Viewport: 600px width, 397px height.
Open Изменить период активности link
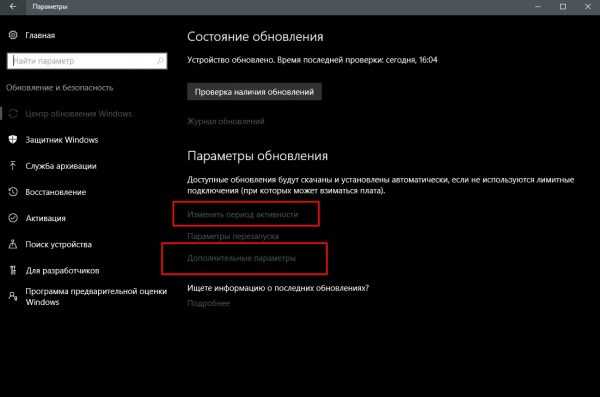click(x=242, y=214)
